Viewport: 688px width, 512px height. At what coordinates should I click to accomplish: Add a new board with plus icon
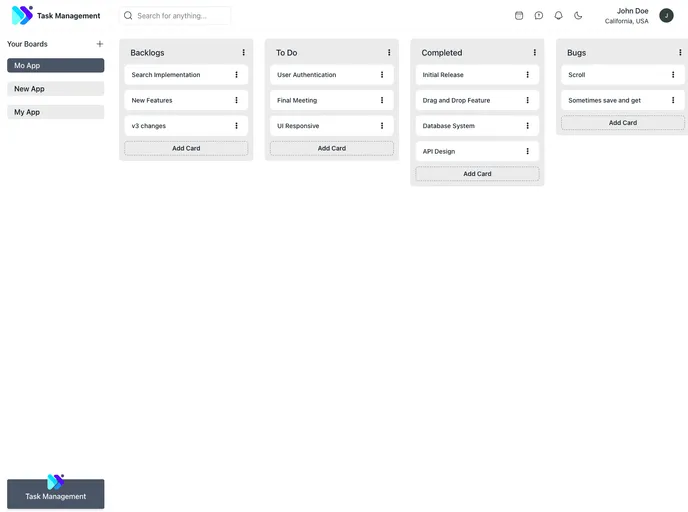pyautogui.click(x=99, y=44)
